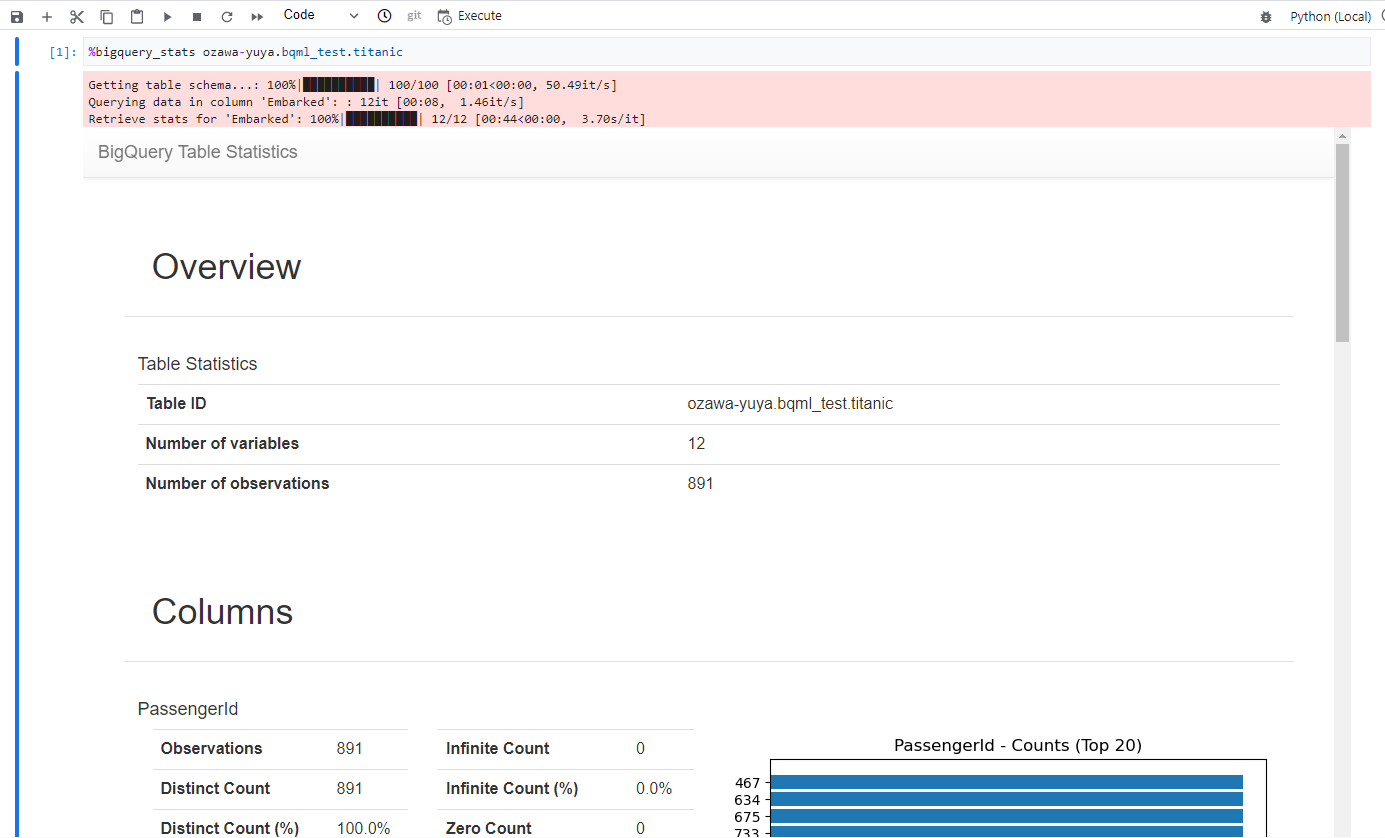Open the debugger bug icon
The width and height of the screenshot is (1385, 838).
[1265, 15]
